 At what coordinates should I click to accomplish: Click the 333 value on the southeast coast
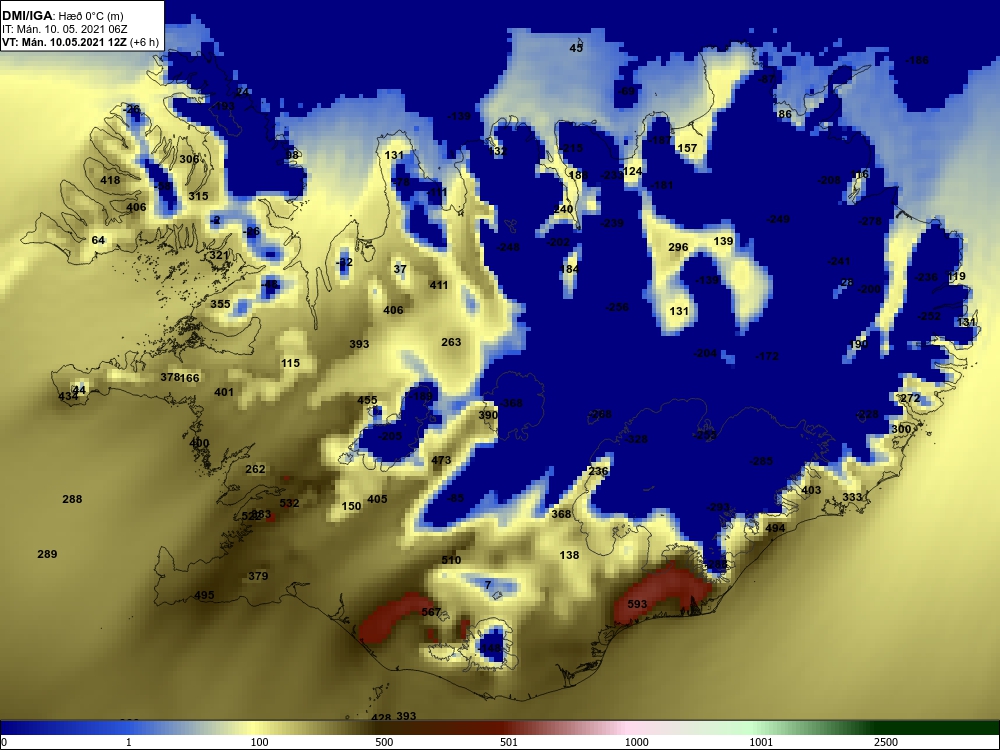[x=852, y=496]
